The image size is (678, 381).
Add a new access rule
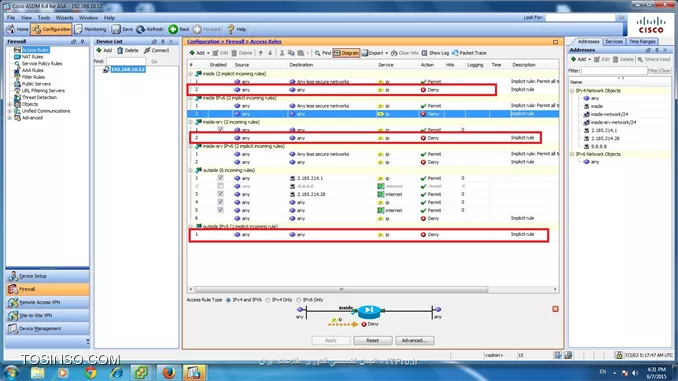click(x=197, y=53)
